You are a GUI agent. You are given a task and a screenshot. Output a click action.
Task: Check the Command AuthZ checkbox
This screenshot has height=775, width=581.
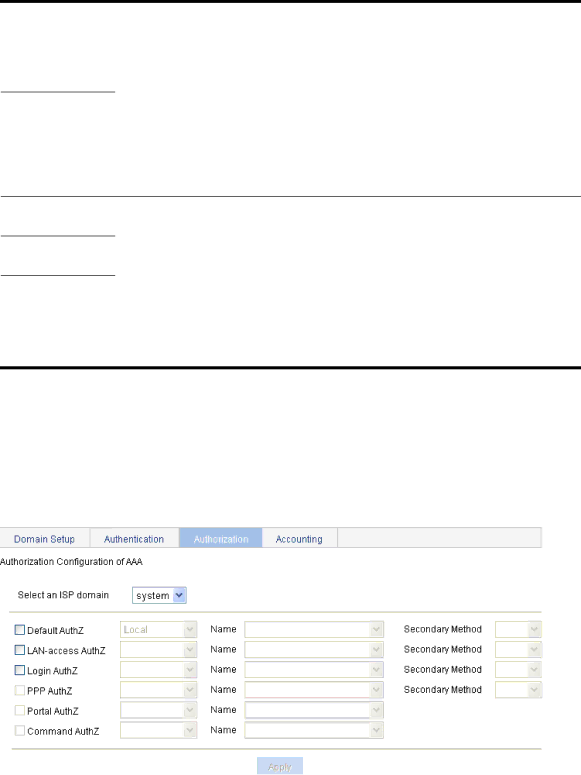(20, 731)
